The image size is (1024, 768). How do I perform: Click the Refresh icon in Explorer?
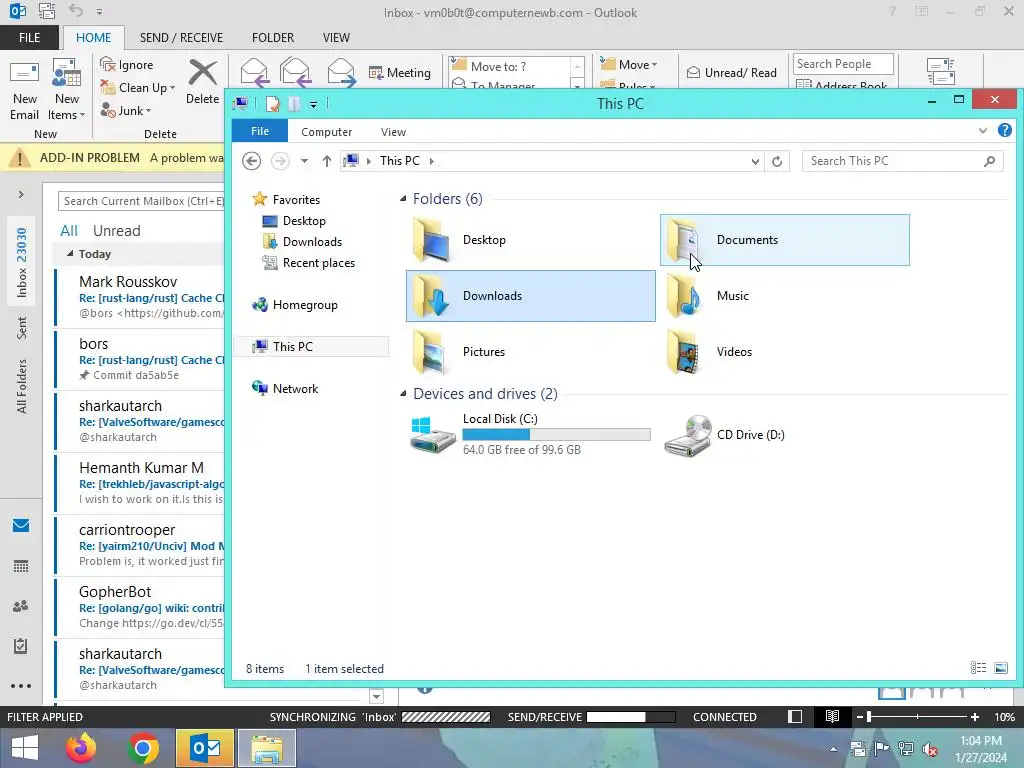tap(776, 161)
